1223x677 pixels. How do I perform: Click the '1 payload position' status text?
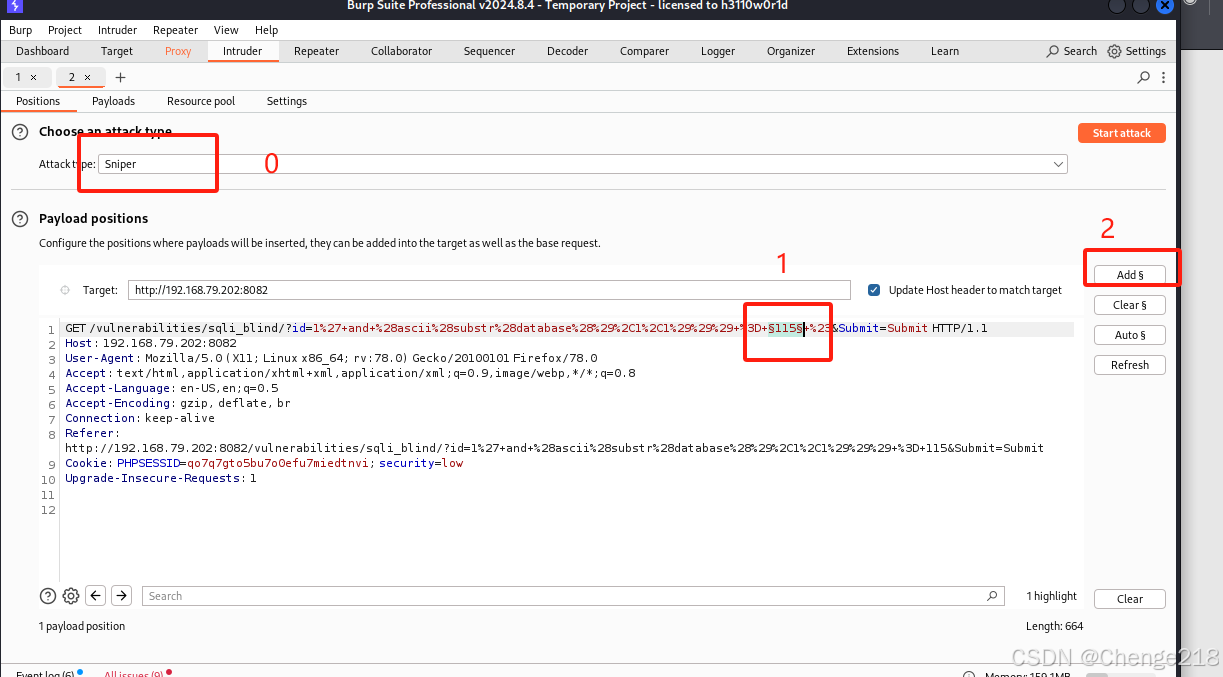[82, 626]
